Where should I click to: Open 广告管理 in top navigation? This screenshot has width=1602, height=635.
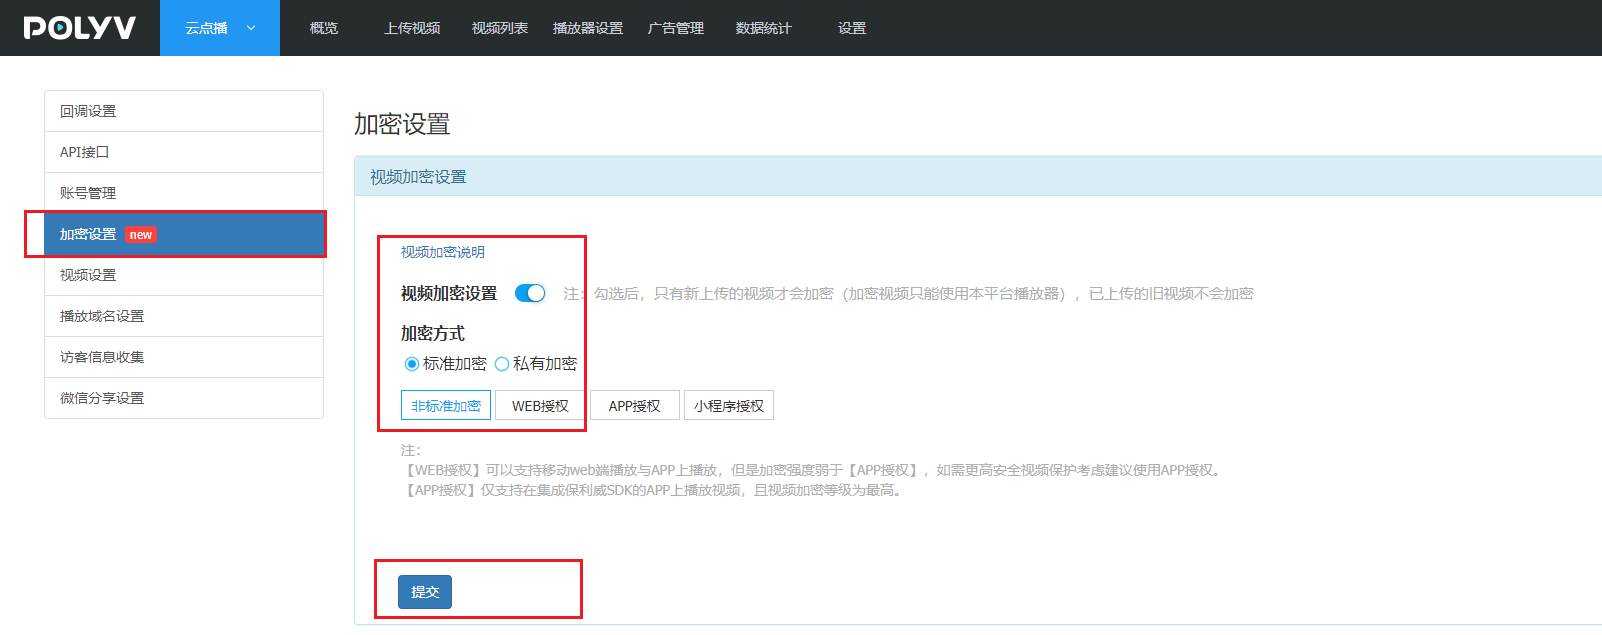point(676,28)
